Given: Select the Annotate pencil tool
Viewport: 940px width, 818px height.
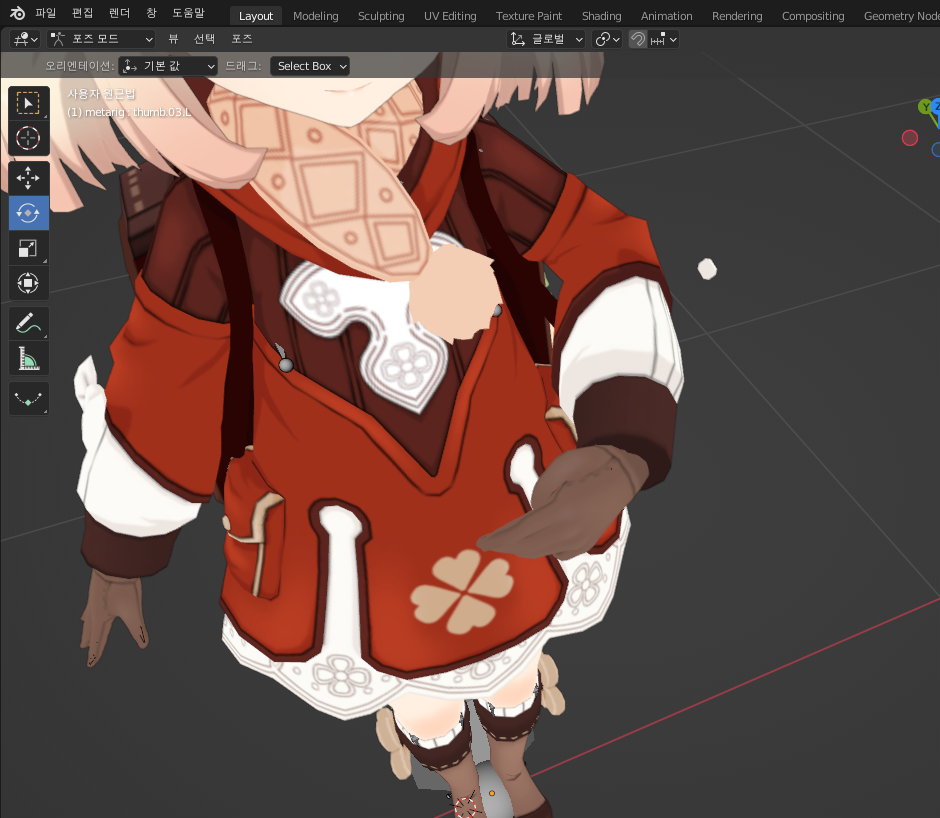Looking at the screenshot, I should pos(28,323).
